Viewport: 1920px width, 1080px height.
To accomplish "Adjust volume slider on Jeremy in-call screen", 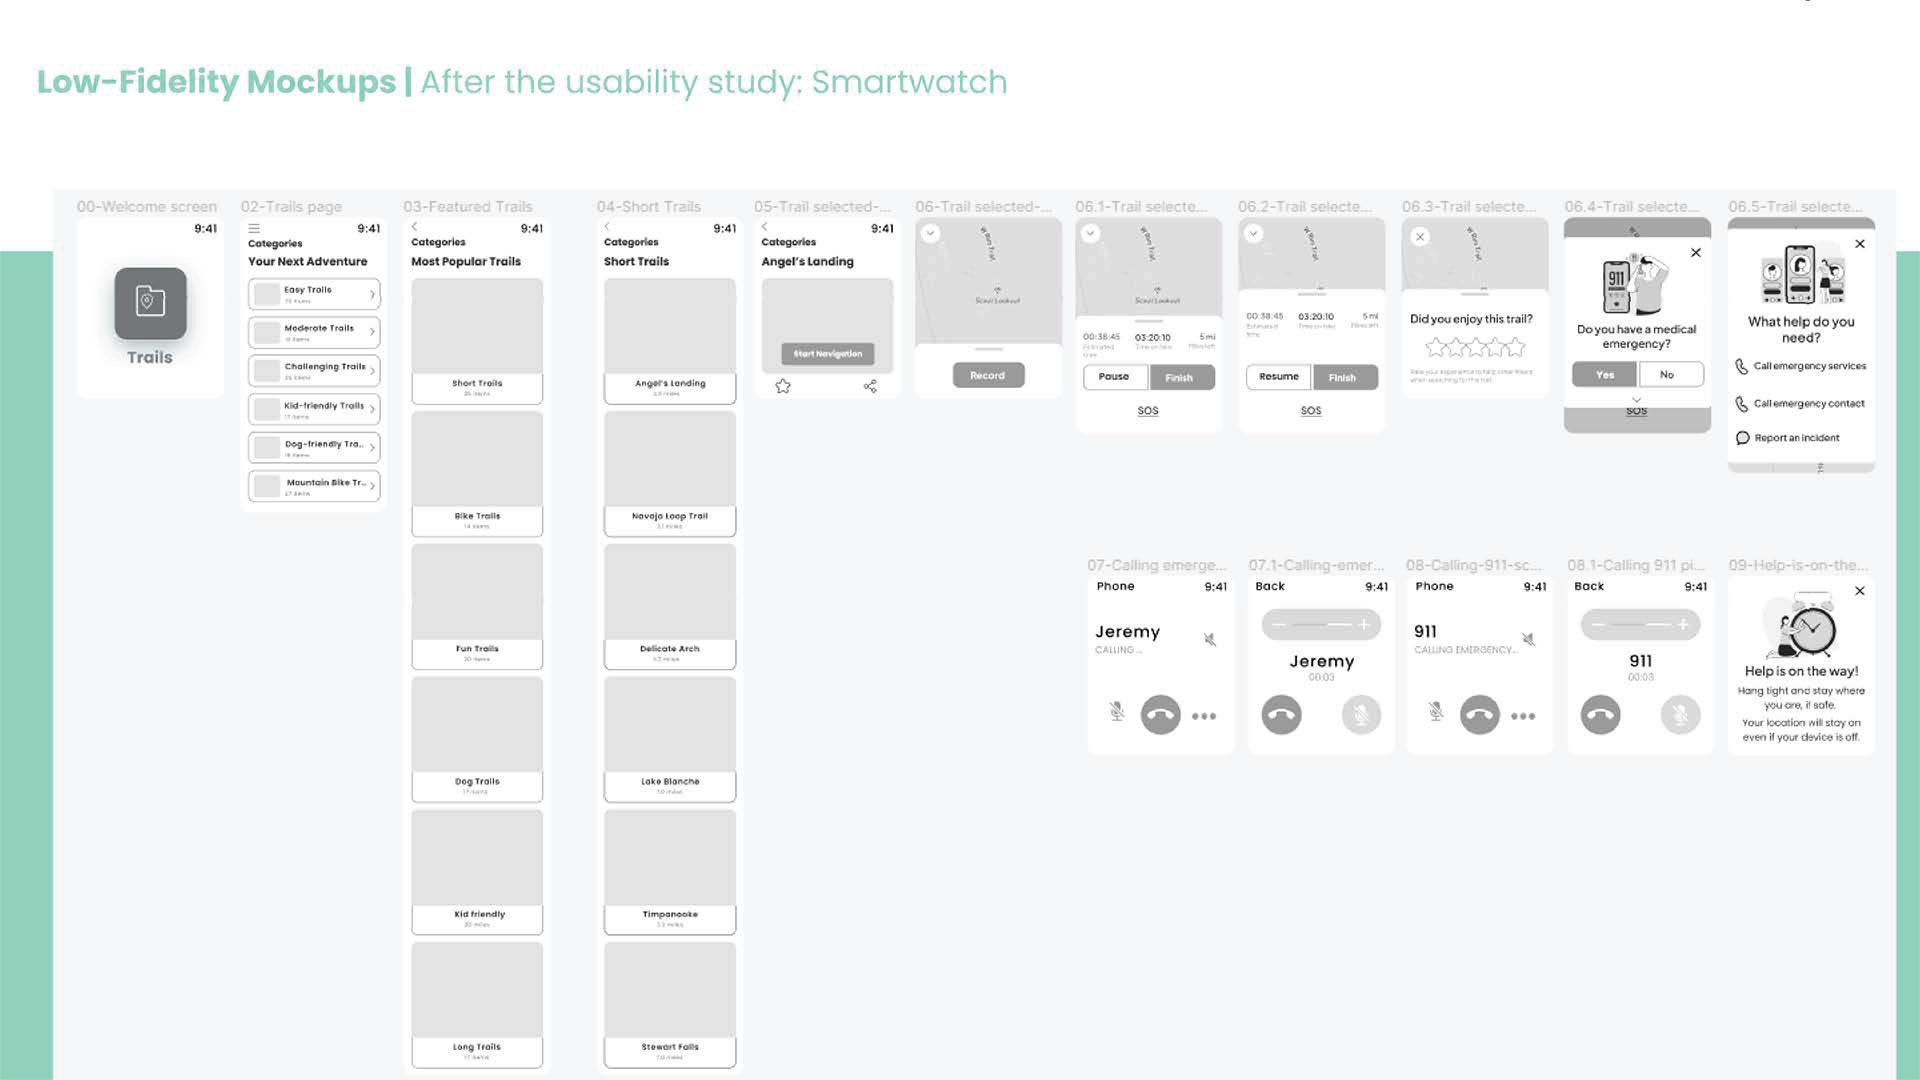I will (x=1321, y=625).
